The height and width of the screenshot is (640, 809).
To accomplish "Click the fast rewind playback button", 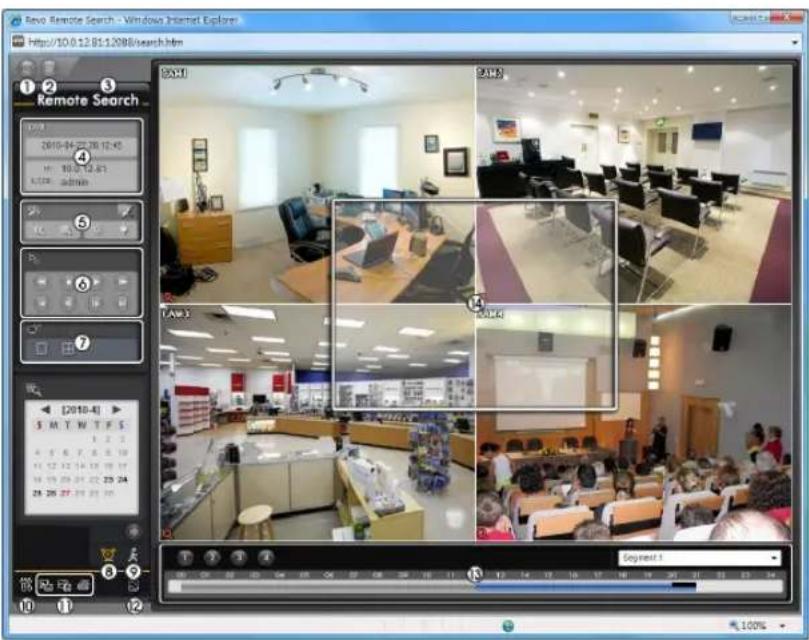I will pos(41,282).
